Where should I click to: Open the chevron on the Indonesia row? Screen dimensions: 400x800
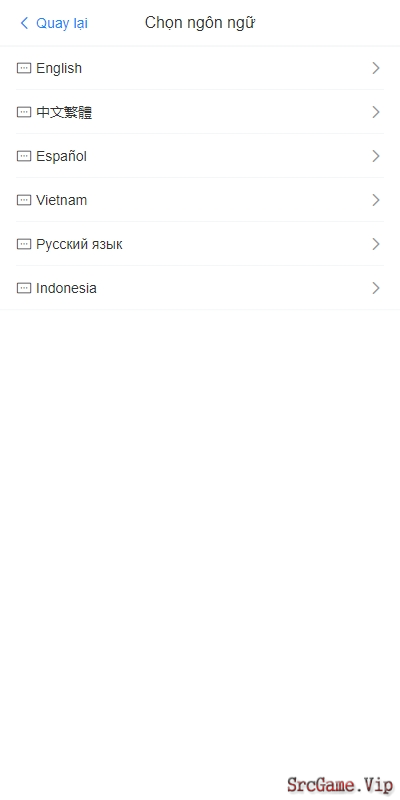tap(376, 288)
